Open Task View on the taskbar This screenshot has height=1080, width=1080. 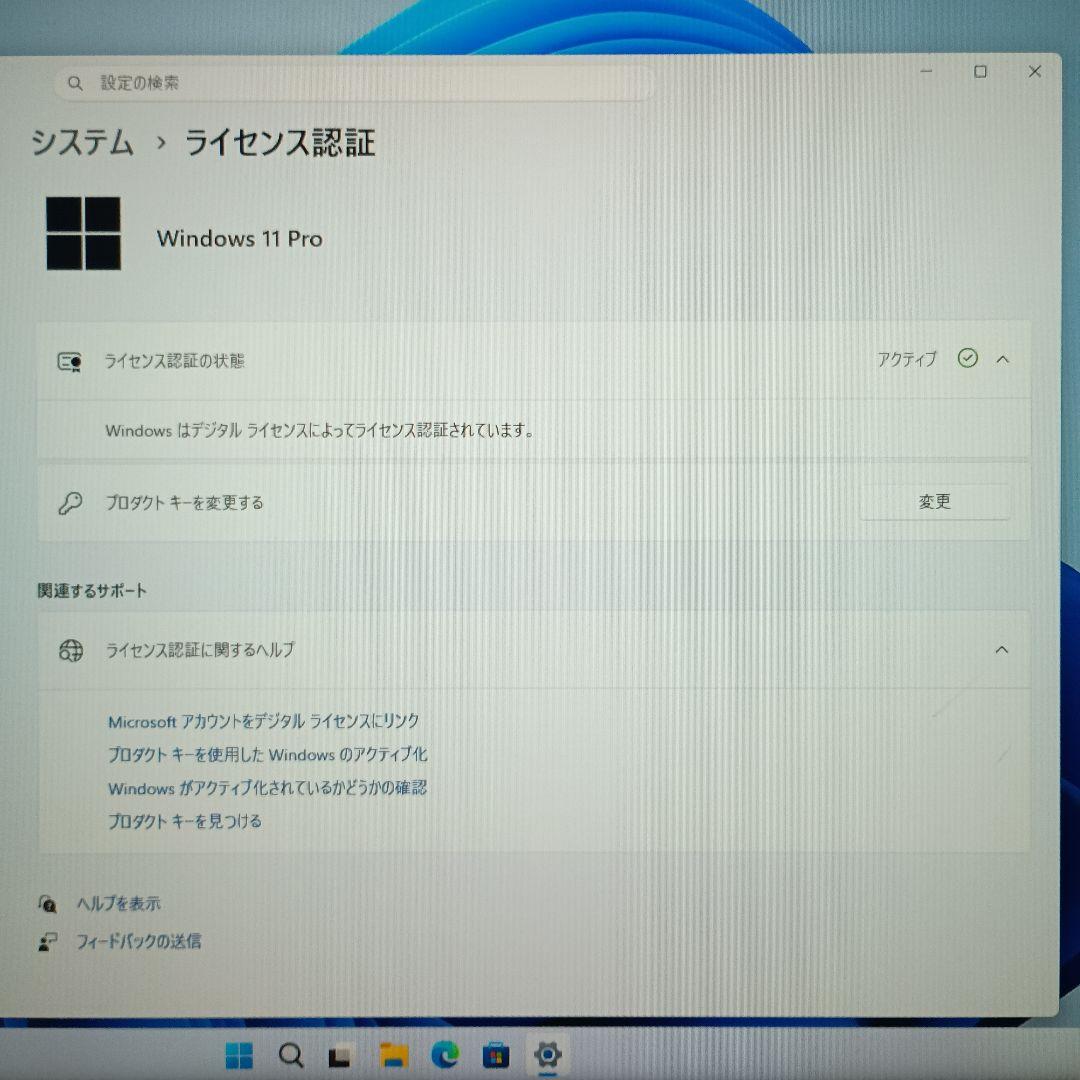[340, 1056]
